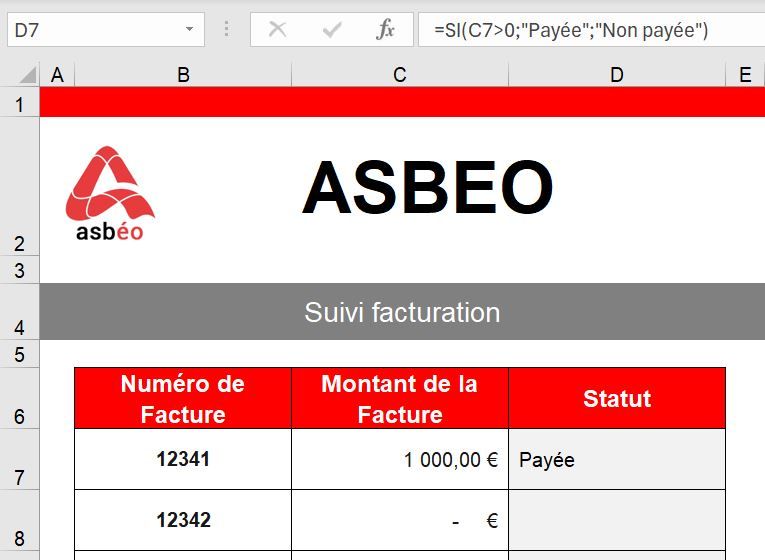Click the Numéro de Facture header cell
Screen dimensions: 765x560
pyautogui.click(x=183, y=398)
